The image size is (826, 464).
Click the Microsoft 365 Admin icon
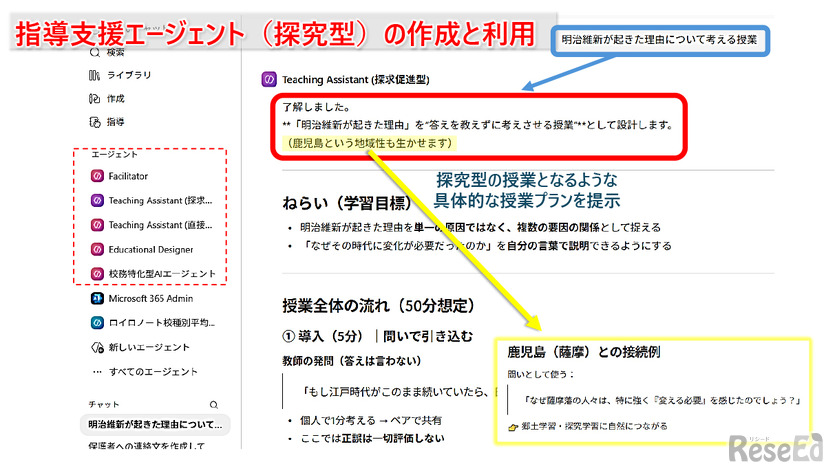[97, 298]
